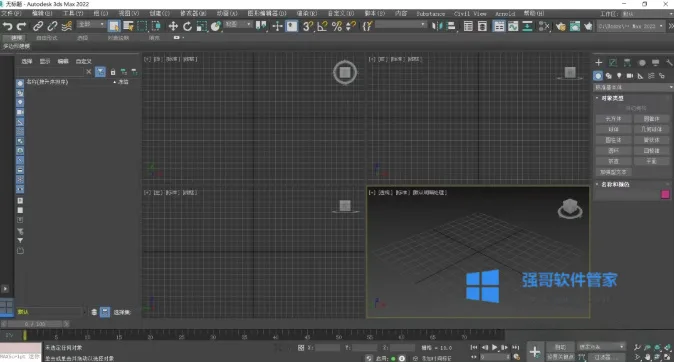Viewport: 674px width, 362px height.
Task: Toggle the Scene Explorer toolbar icon
Action: [x=468, y=26]
